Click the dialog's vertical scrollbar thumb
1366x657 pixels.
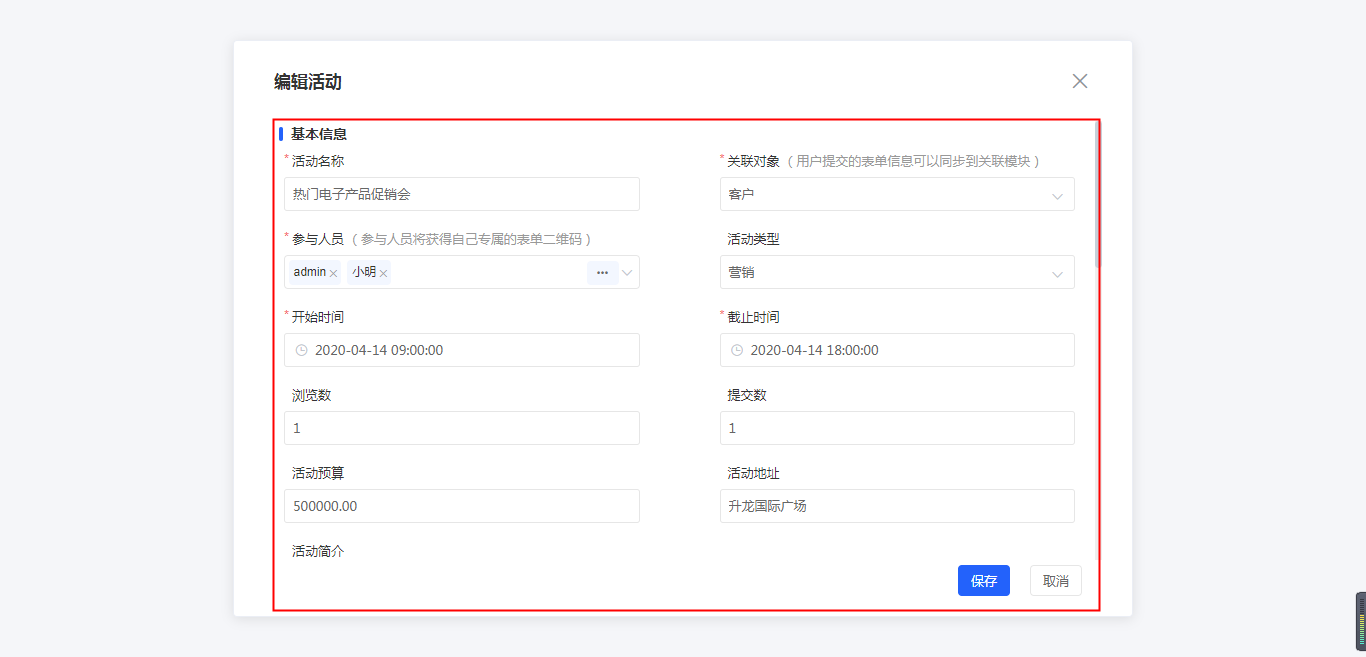point(1097,195)
